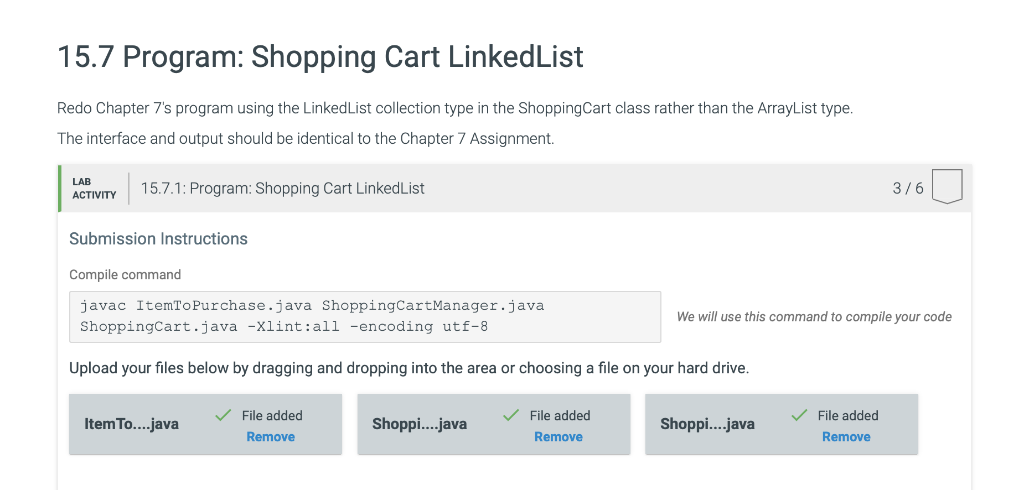Click the green checkmark on the third file card
Image resolution: width=1024 pixels, height=490 pixels.
[799, 415]
